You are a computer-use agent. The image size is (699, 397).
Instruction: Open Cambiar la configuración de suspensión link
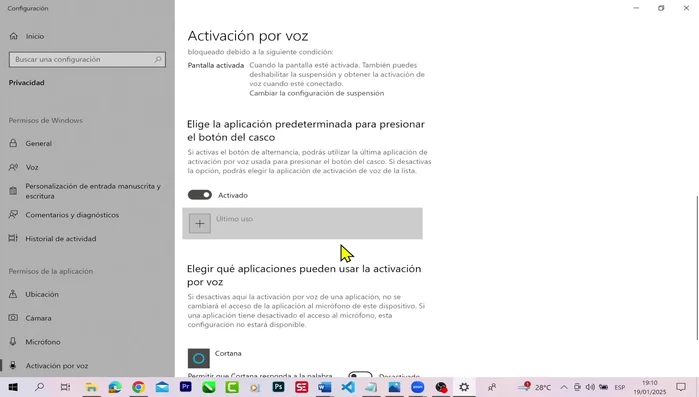pos(317,93)
